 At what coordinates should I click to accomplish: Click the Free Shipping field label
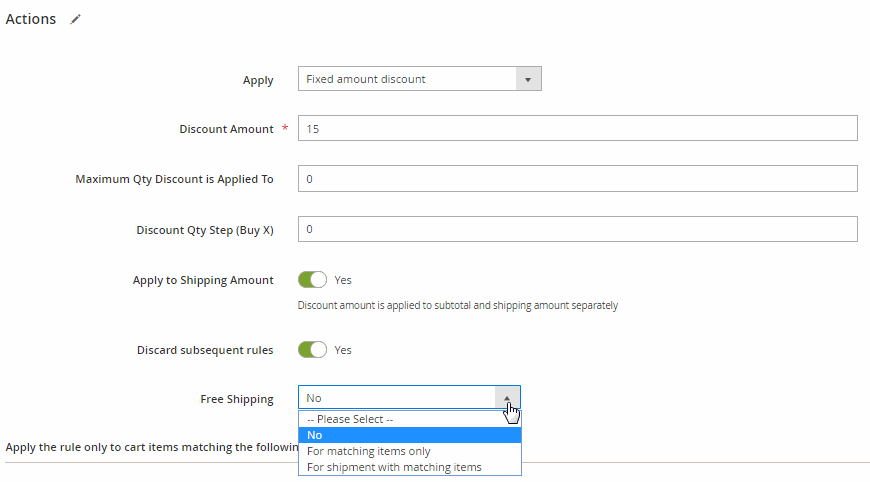[x=236, y=399]
